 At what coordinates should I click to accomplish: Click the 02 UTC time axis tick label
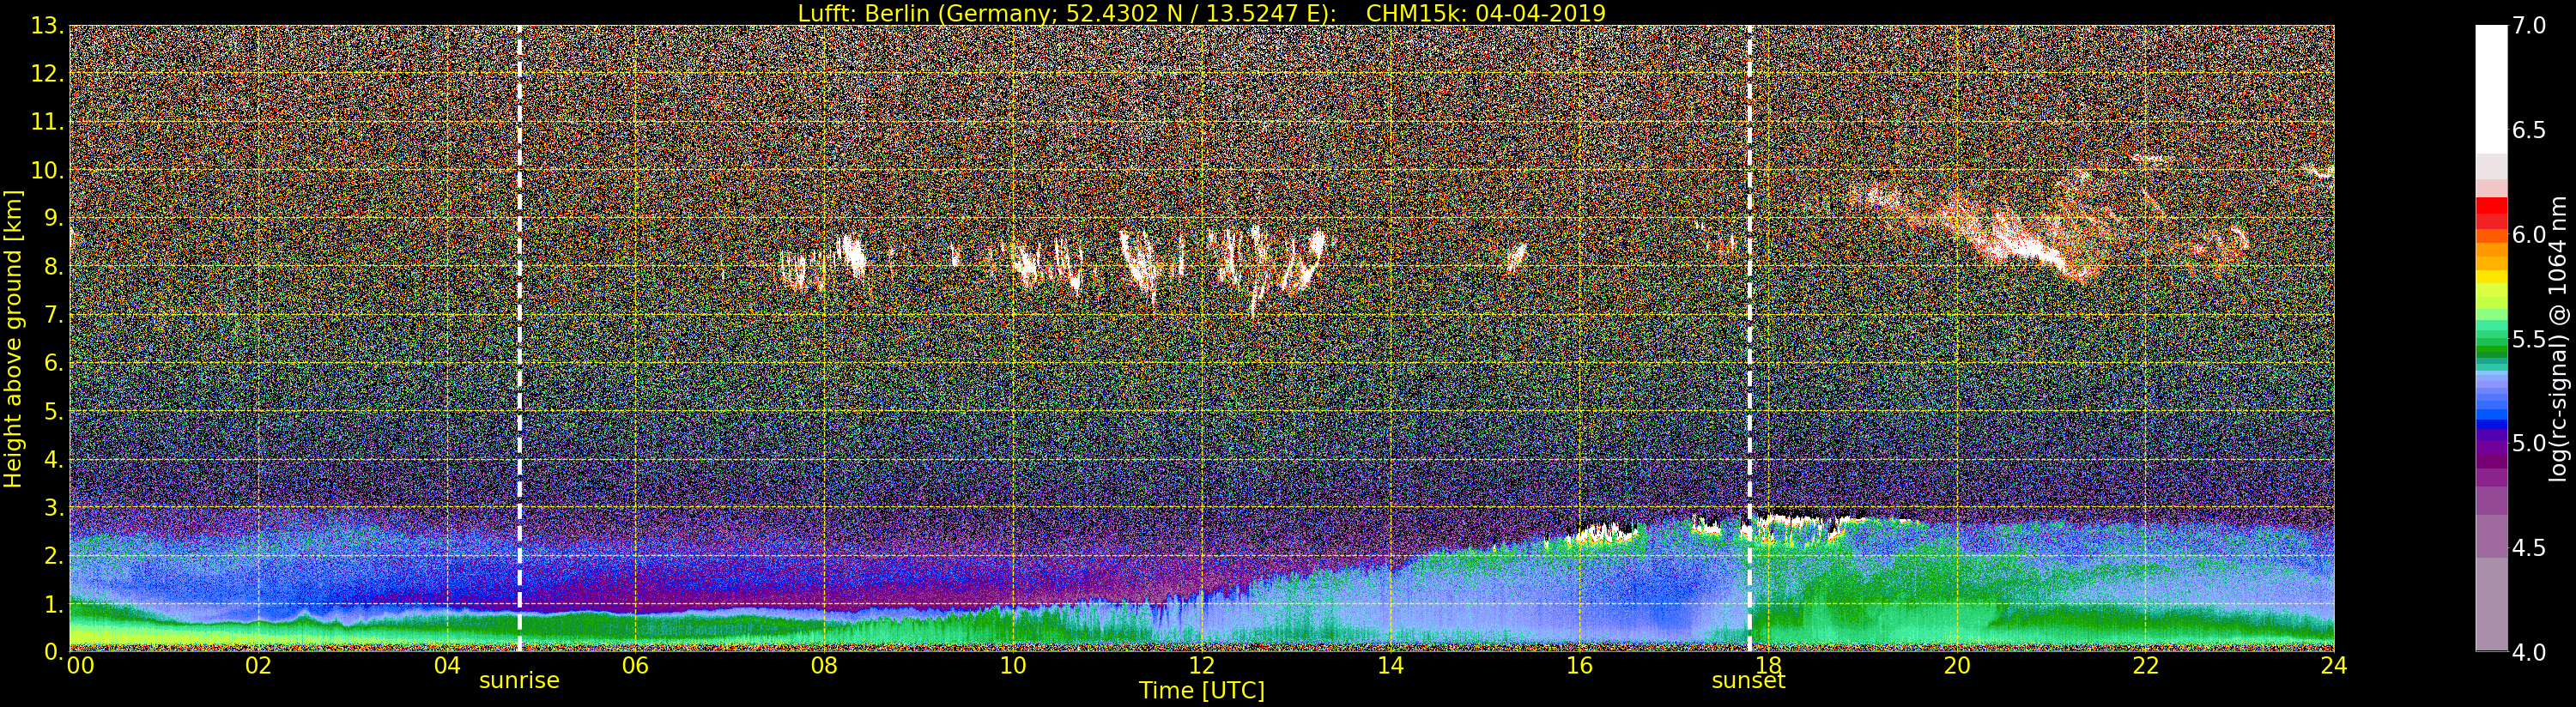click(258, 665)
